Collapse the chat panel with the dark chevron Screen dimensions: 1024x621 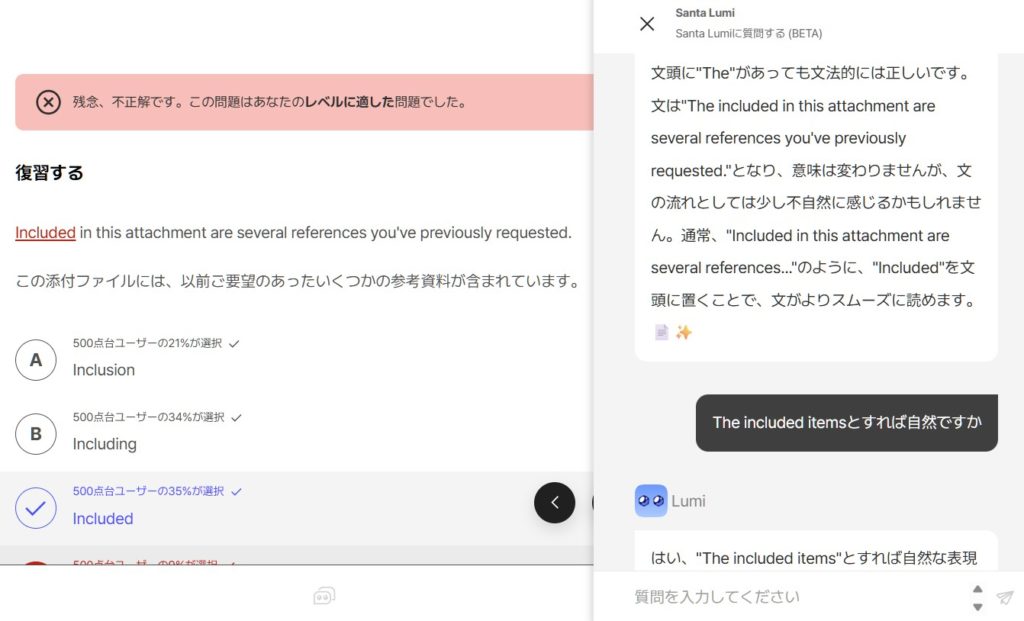(x=555, y=502)
